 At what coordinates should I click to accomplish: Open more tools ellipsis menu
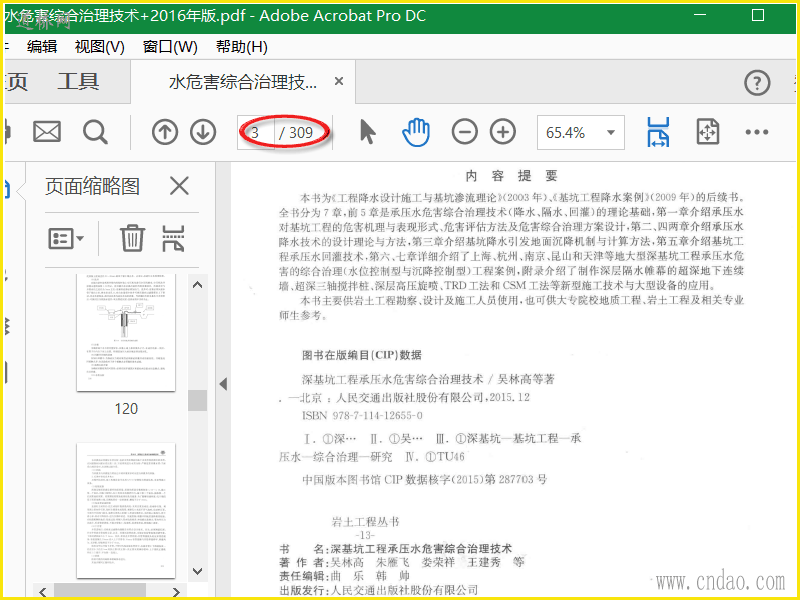(757, 132)
